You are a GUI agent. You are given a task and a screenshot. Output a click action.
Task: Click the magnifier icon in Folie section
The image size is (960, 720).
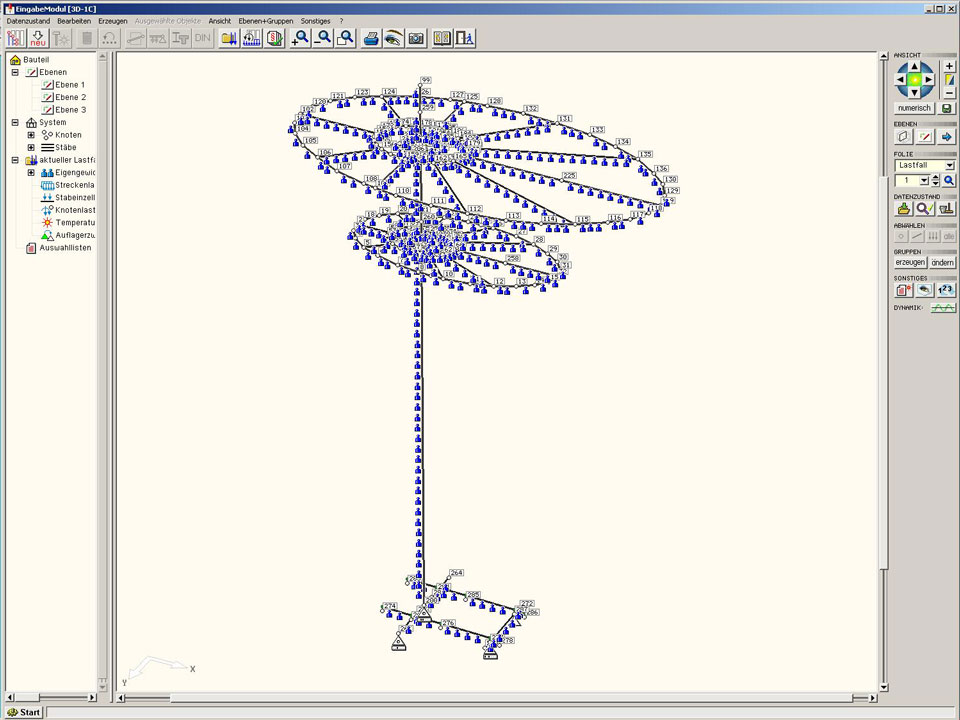click(949, 180)
